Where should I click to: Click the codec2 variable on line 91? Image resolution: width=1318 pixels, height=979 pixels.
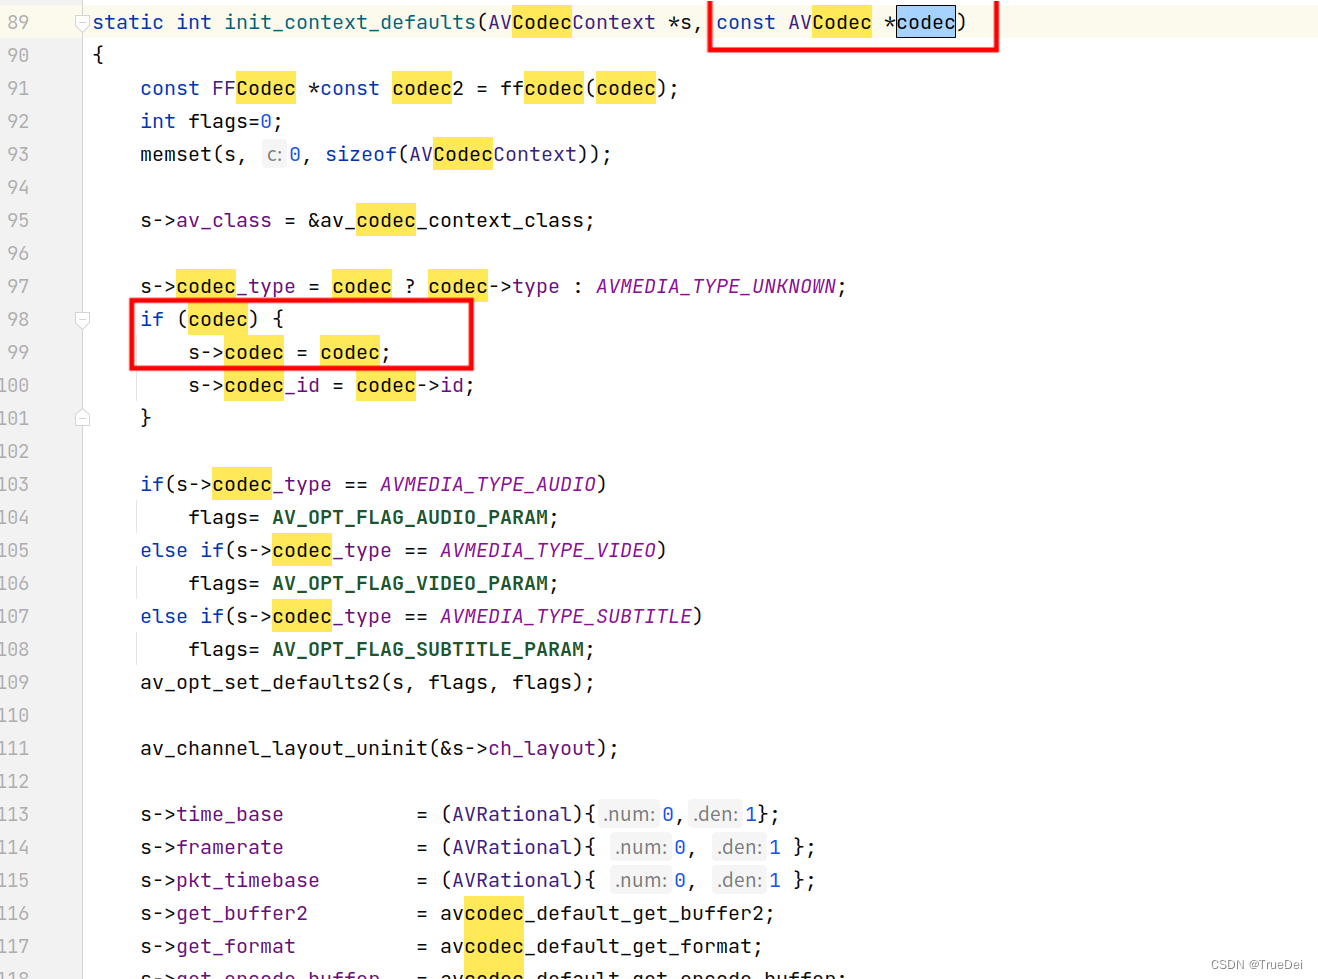pyautogui.click(x=428, y=88)
